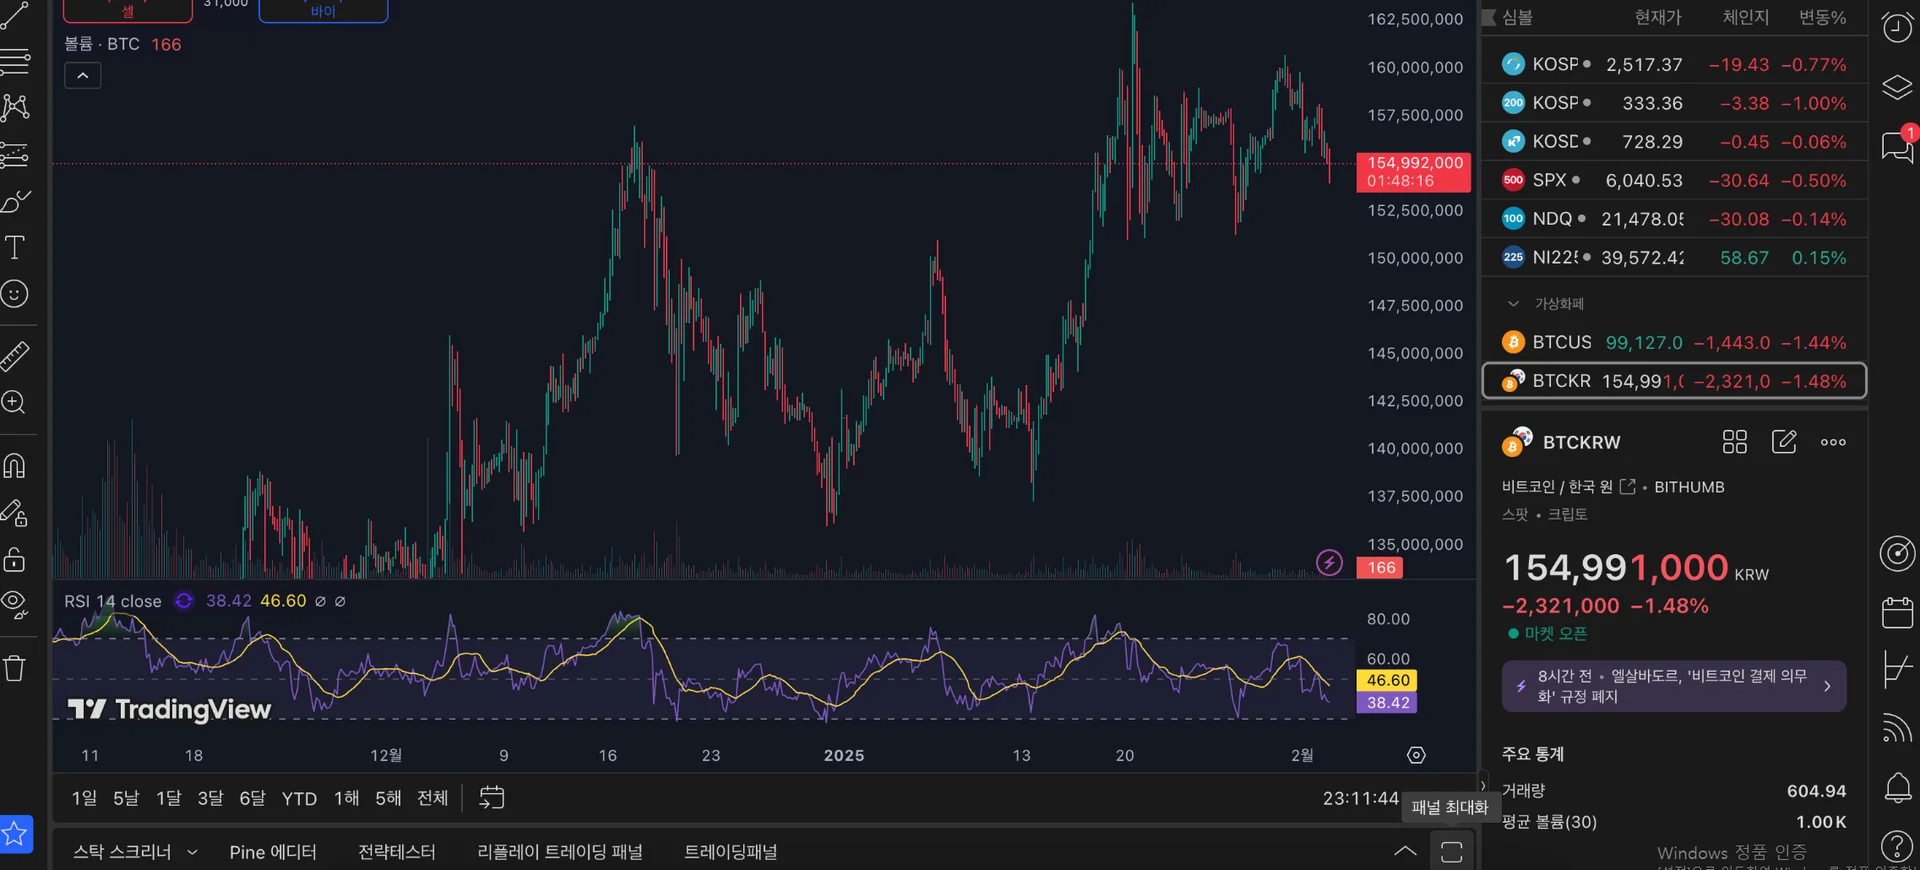Hide all drawings with the eye icon
Screen dimensions: 1920x870
[14, 604]
